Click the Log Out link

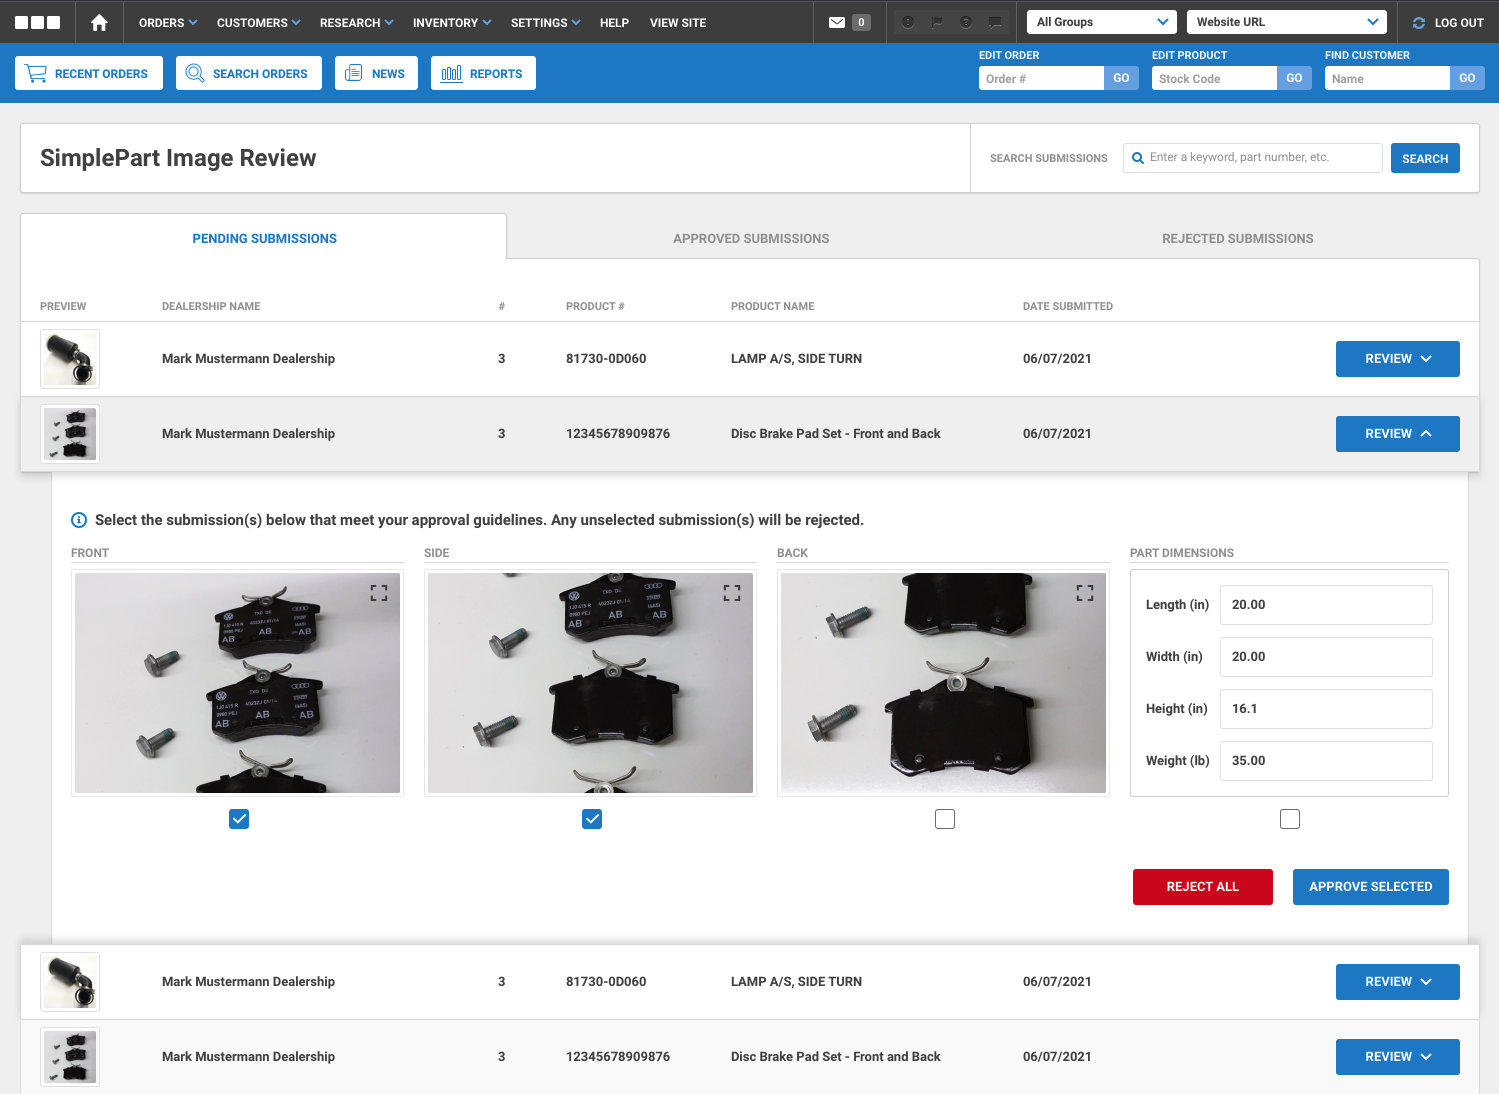1459,23
